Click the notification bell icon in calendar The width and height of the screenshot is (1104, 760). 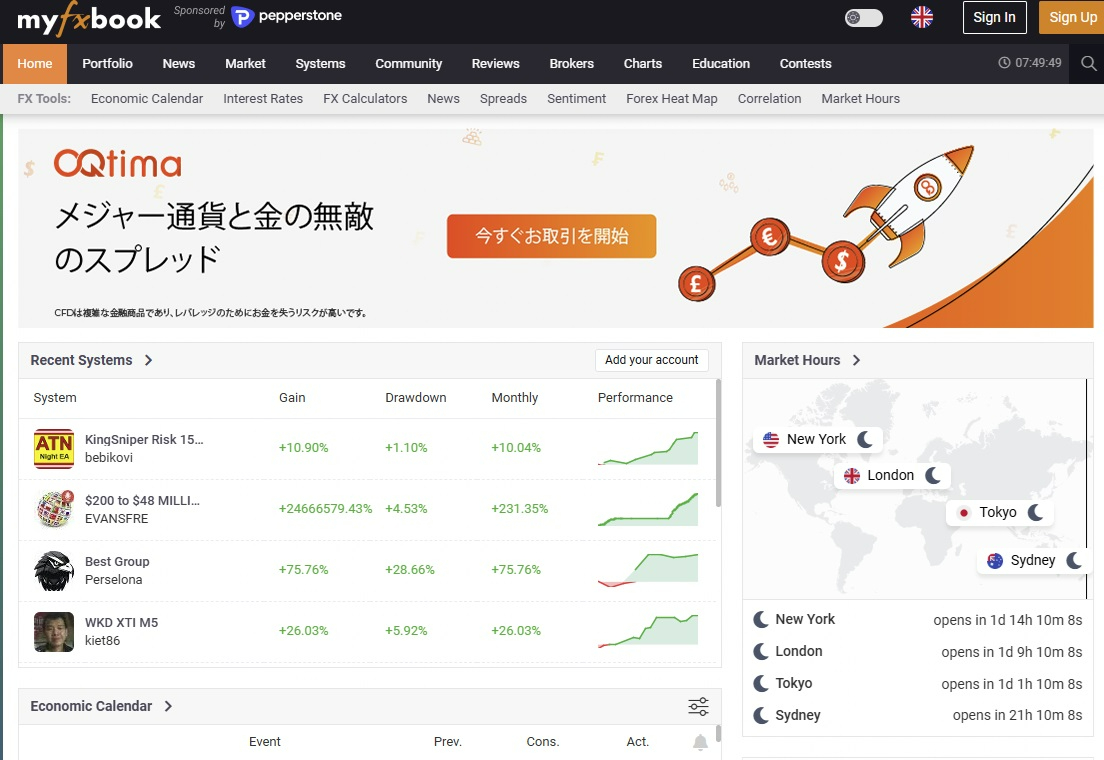pyautogui.click(x=700, y=742)
